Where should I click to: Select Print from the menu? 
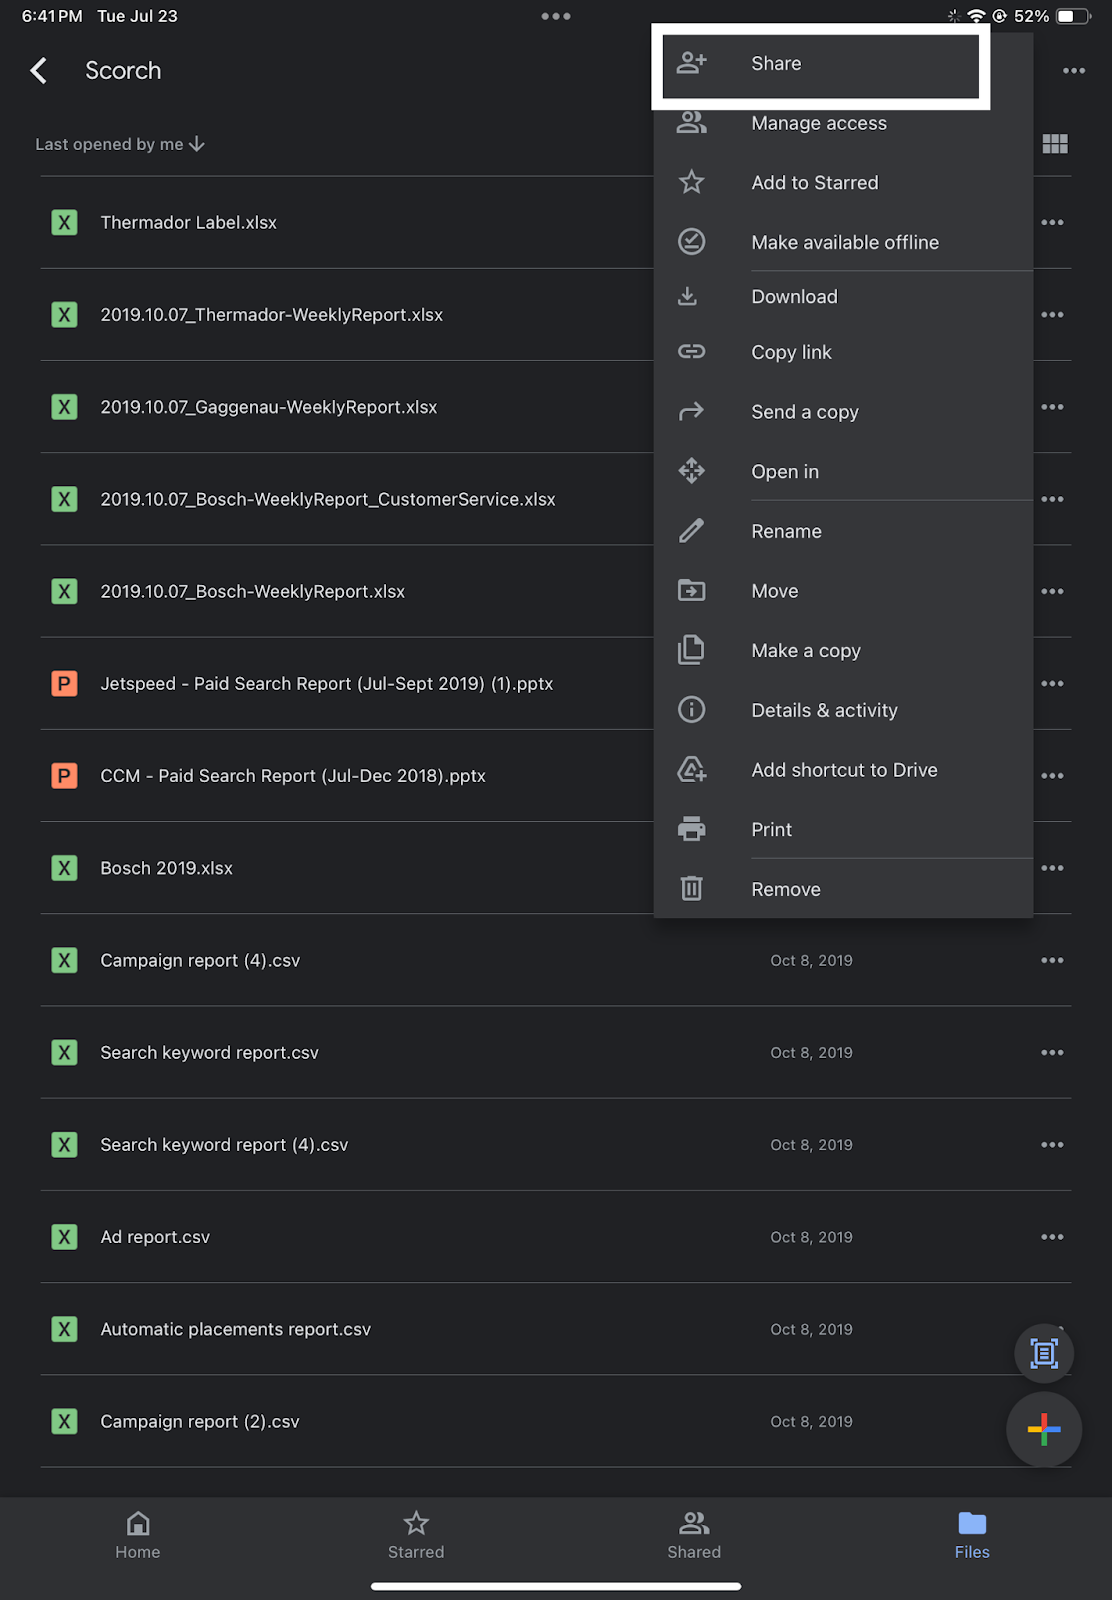pos(843,829)
